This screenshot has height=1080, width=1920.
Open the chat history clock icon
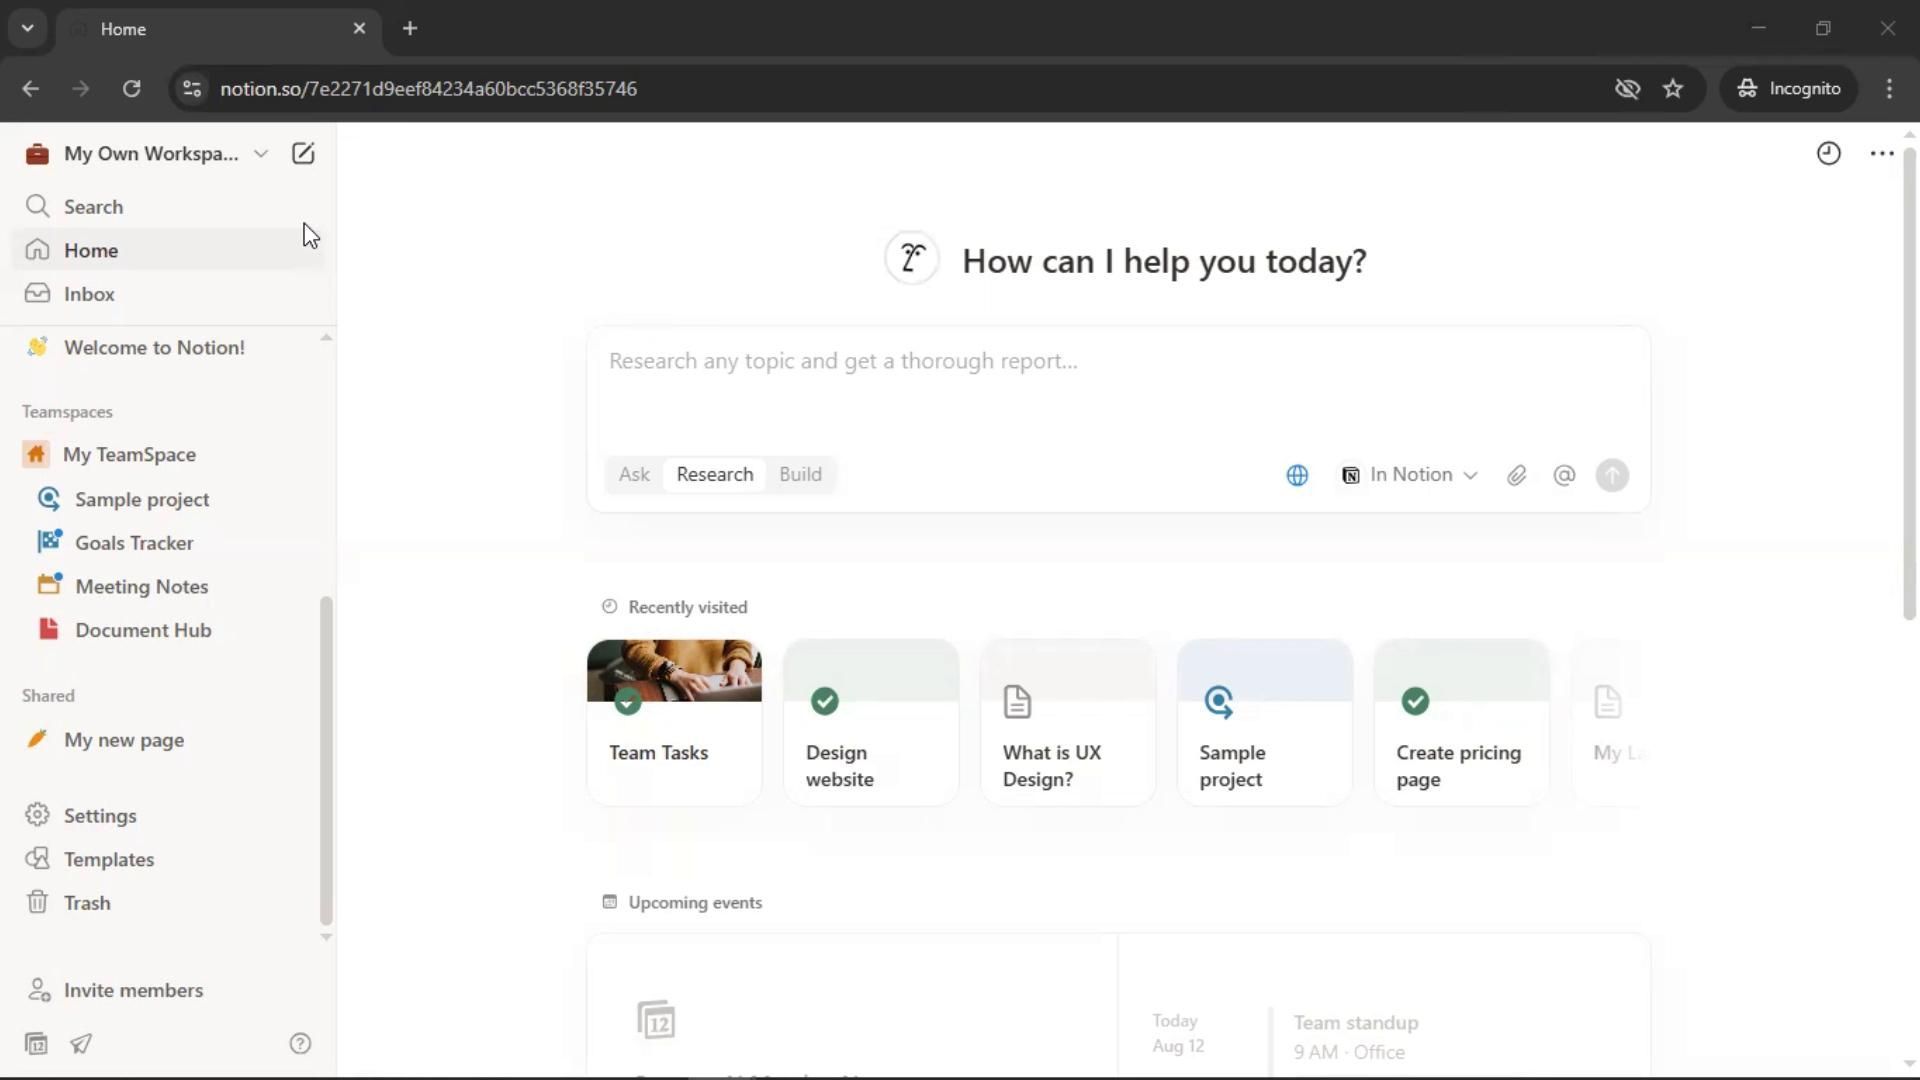click(x=1828, y=153)
